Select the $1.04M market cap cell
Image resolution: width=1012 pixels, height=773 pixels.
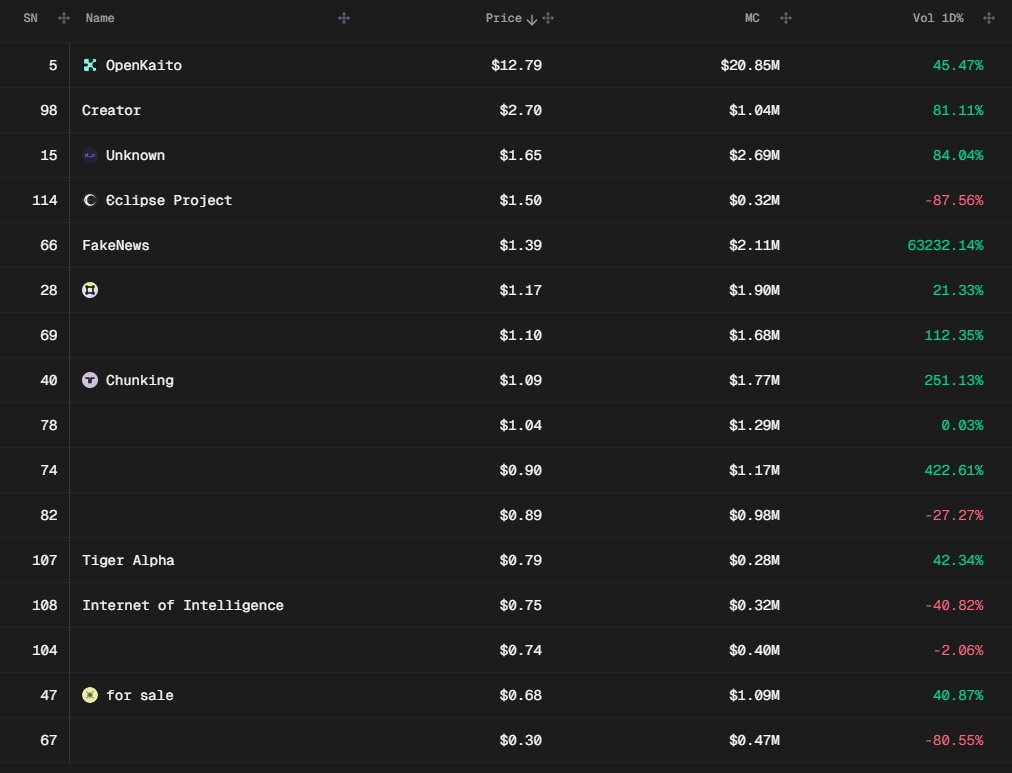[x=754, y=110]
